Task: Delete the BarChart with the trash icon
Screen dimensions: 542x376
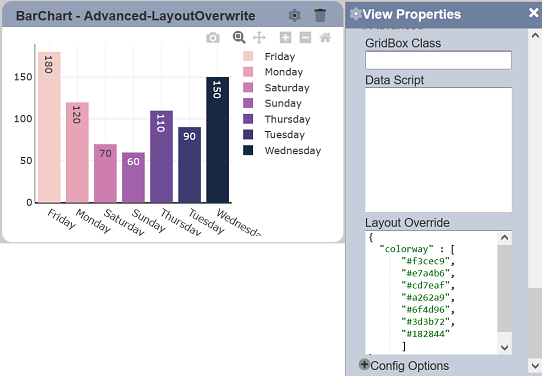Action: click(320, 16)
